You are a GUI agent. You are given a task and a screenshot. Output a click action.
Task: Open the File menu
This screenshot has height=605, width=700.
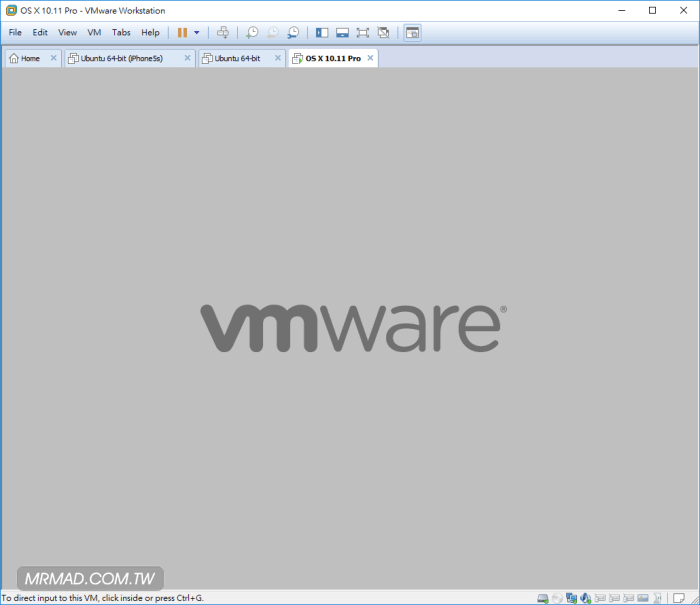pos(15,32)
